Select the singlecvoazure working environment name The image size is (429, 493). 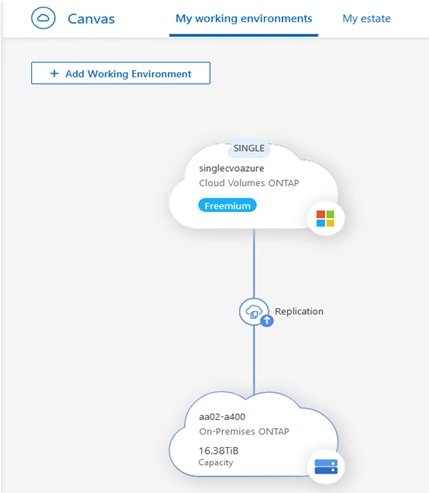pos(231,168)
